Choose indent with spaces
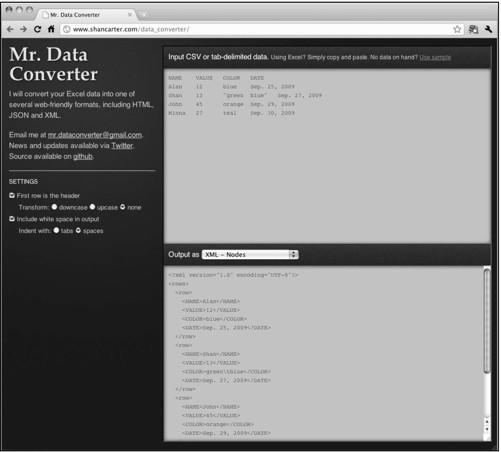Image resolution: width=501 pixels, height=452 pixels. point(78,230)
